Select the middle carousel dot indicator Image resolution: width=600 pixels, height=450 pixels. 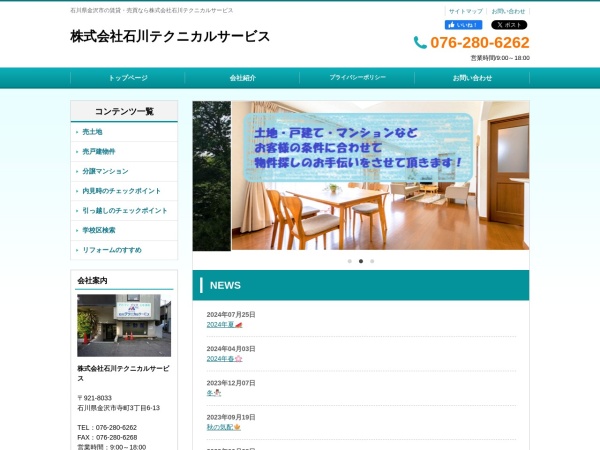pos(361,261)
